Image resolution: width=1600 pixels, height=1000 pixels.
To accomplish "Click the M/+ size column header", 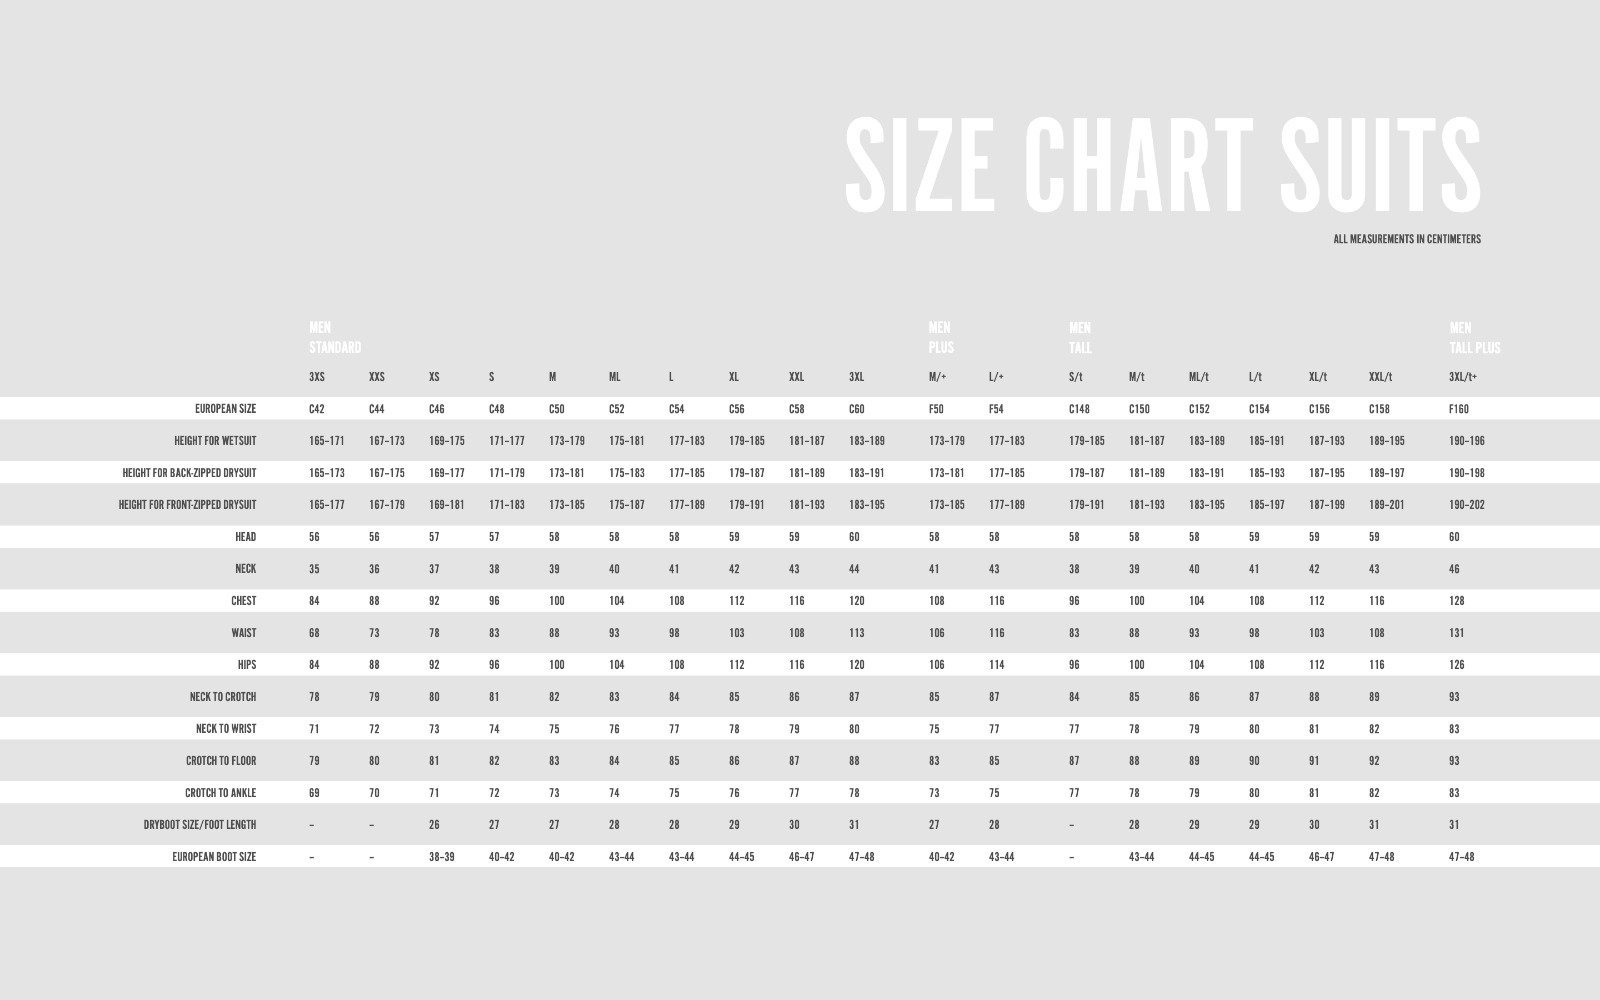I will (x=937, y=377).
